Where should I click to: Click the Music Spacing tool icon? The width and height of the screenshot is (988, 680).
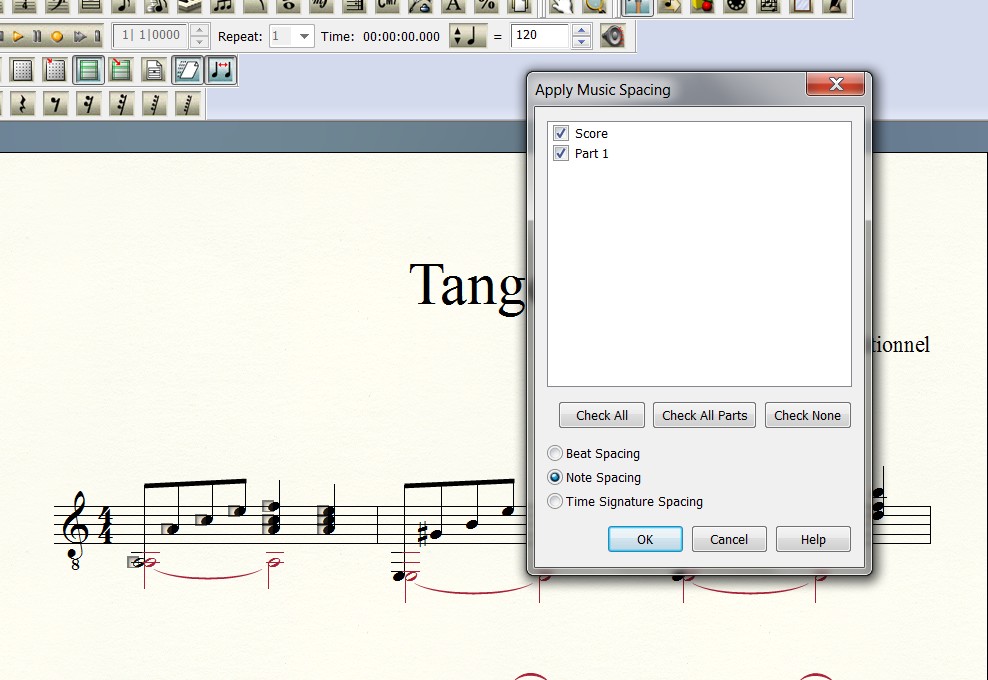[221, 70]
